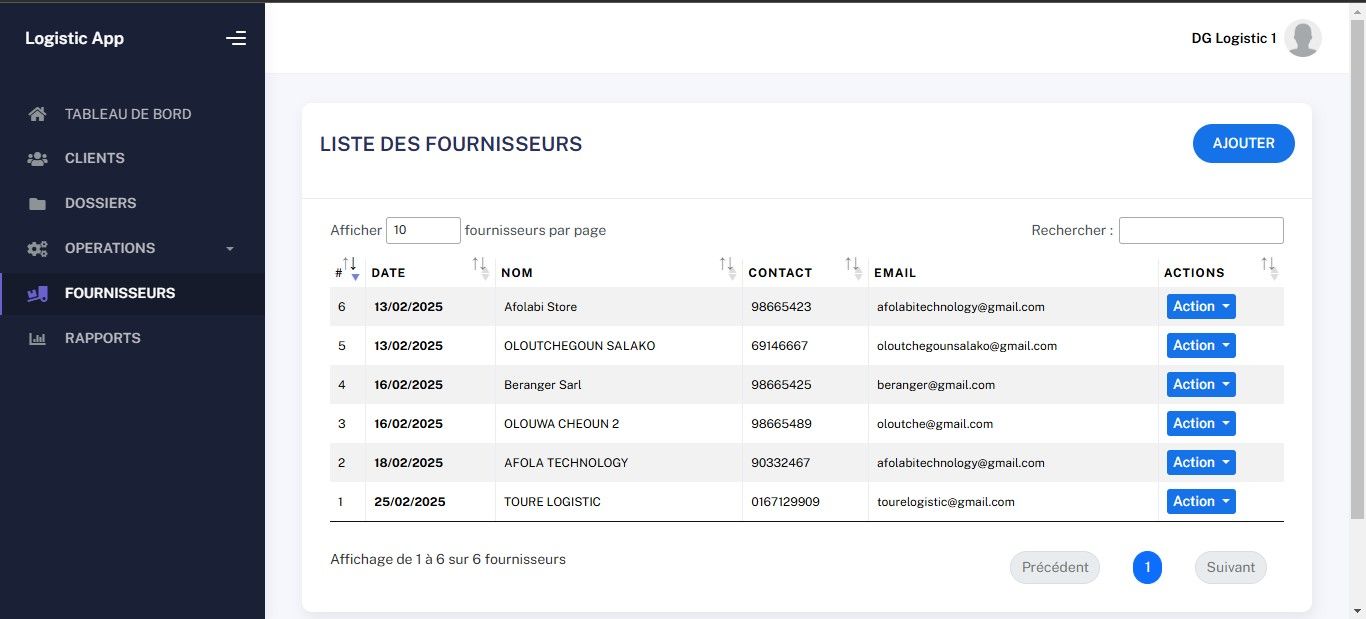The height and width of the screenshot is (619, 1366).
Task: Open the user avatar profile picture
Action: pos(1302,38)
